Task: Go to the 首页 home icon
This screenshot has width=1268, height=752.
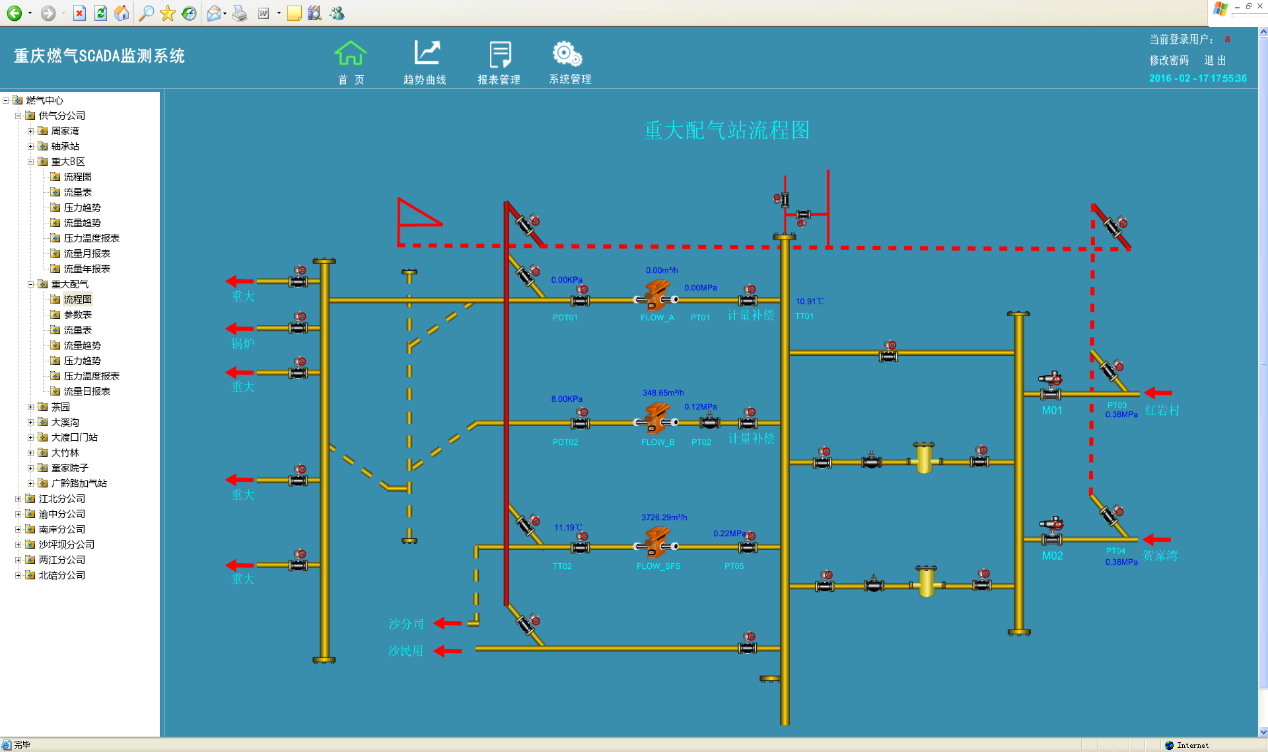Action: coord(350,53)
